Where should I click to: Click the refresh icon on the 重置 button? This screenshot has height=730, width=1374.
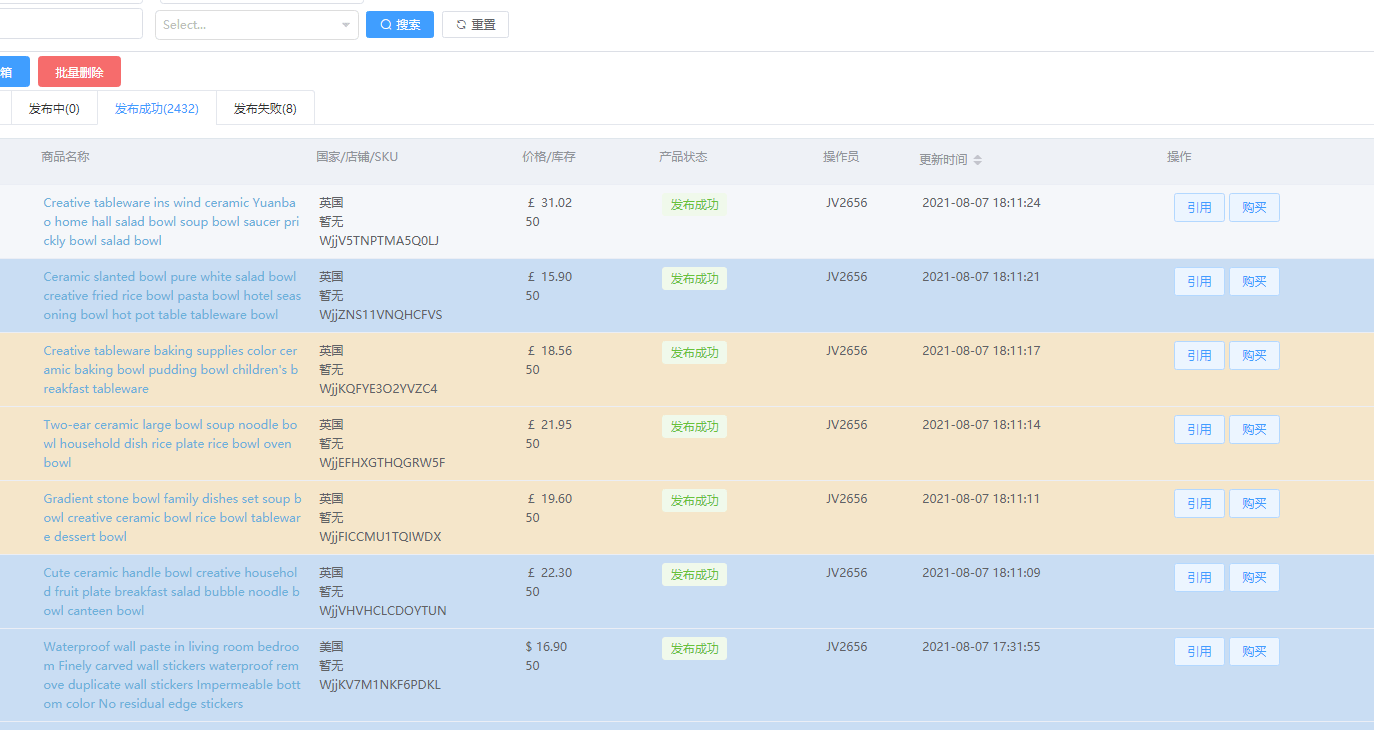(x=461, y=24)
